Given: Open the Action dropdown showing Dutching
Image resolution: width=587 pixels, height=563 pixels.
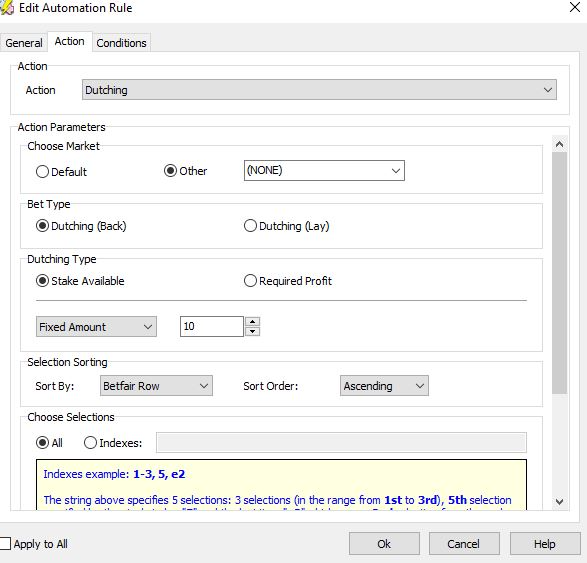Looking at the screenshot, I should click(x=319, y=90).
